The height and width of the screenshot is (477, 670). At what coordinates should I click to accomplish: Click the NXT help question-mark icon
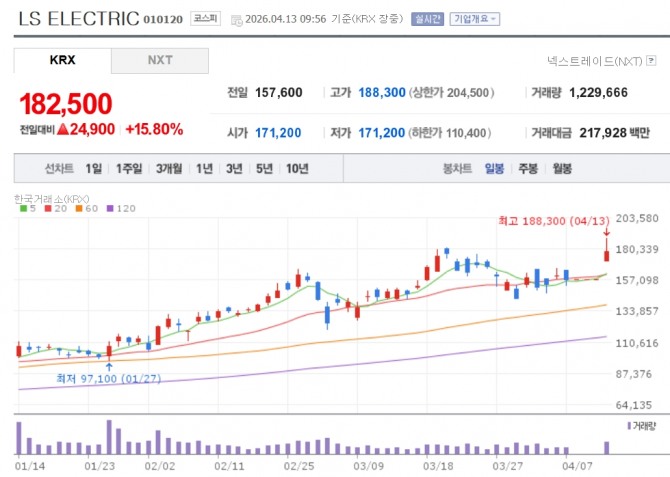651,61
